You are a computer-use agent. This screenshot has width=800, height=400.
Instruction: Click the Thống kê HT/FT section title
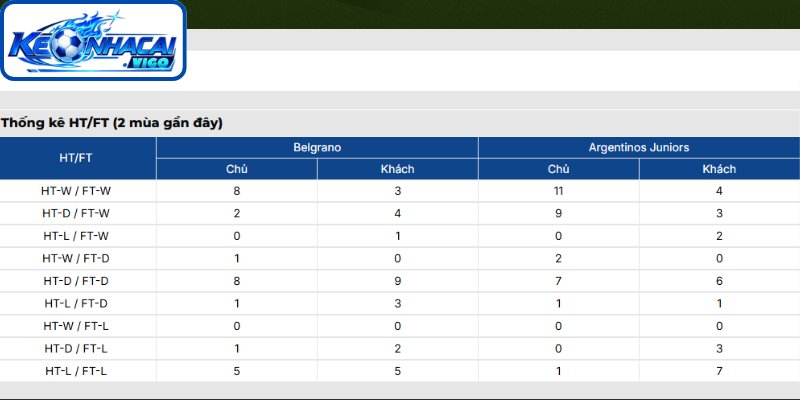(x=112, y=123)
